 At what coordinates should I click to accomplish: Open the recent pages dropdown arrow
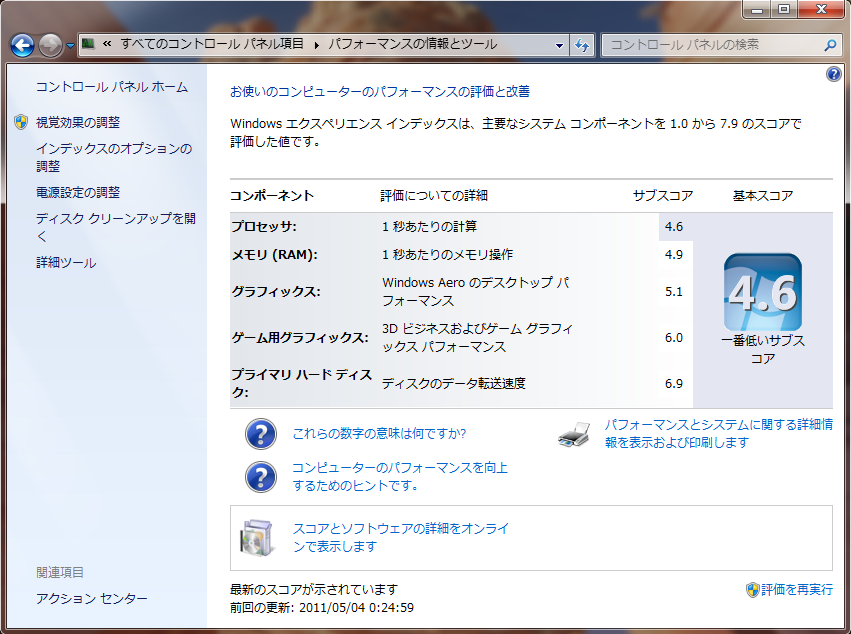[x=71, y=45]
